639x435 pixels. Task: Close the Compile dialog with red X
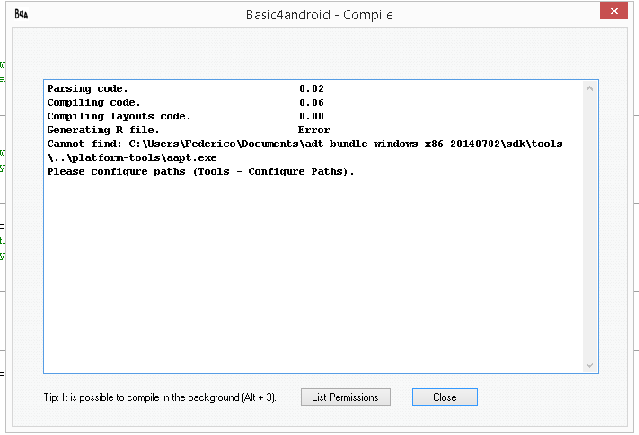[614, 11]
